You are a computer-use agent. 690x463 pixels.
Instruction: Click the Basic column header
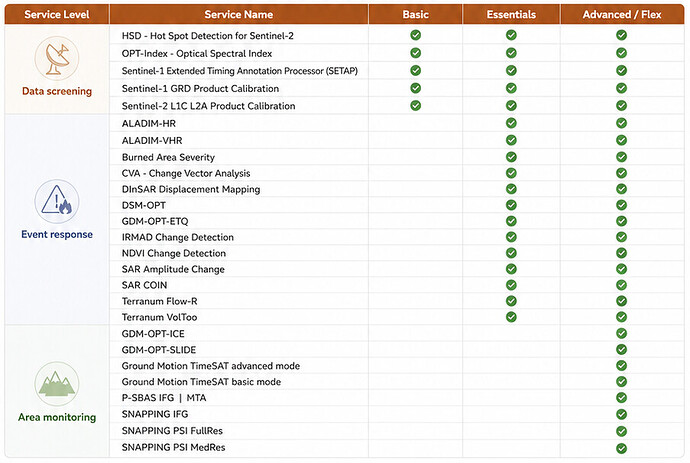coord(415,15)
